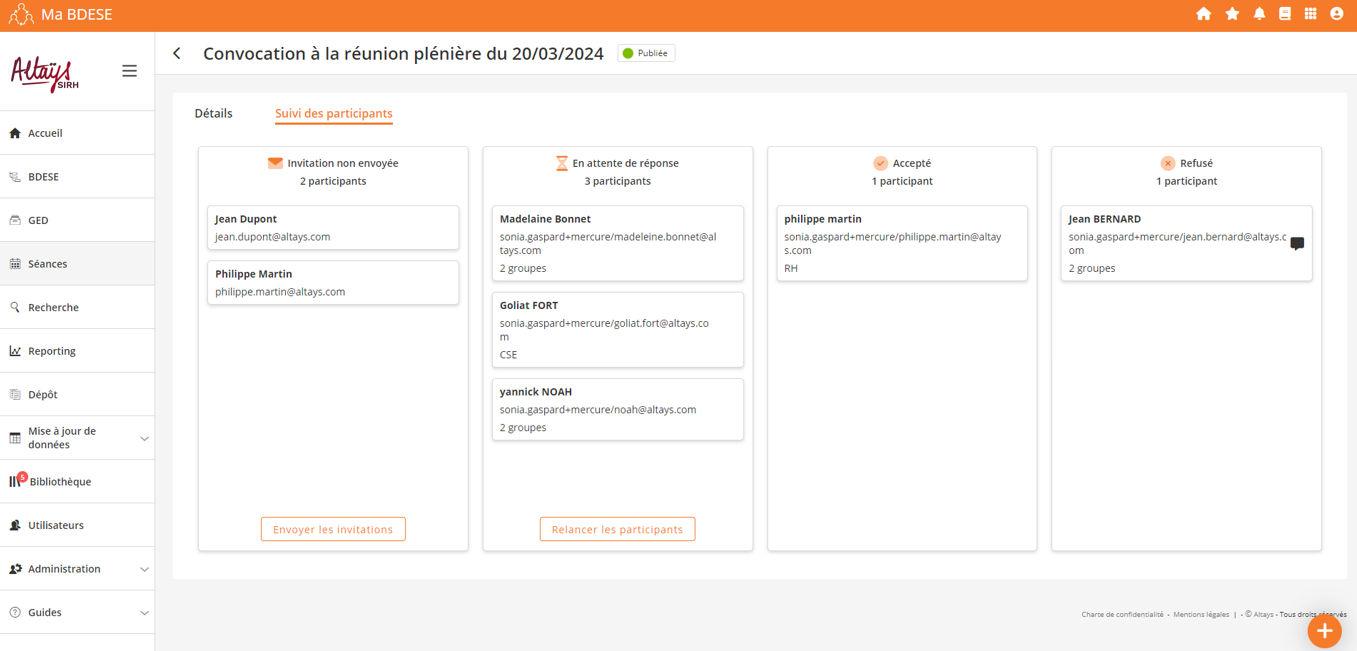Expand the Guides menu
1357x651 pixels.
[x=144, y=613]
